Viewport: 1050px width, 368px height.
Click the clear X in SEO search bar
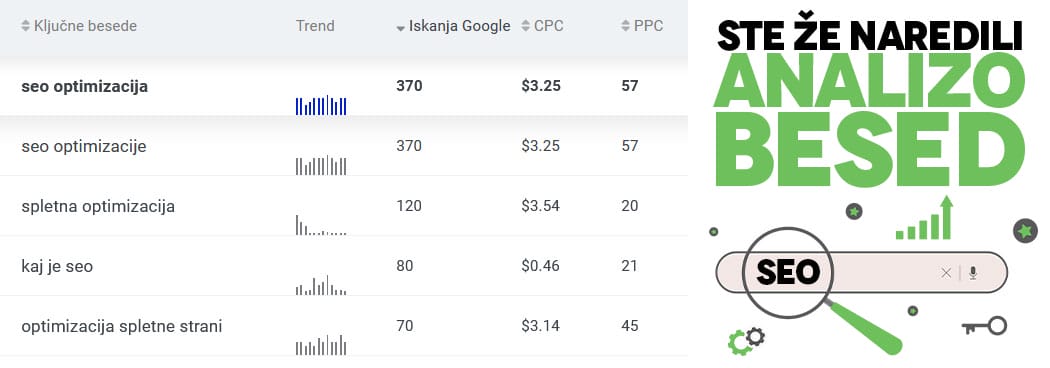click(x=946, y=272)
